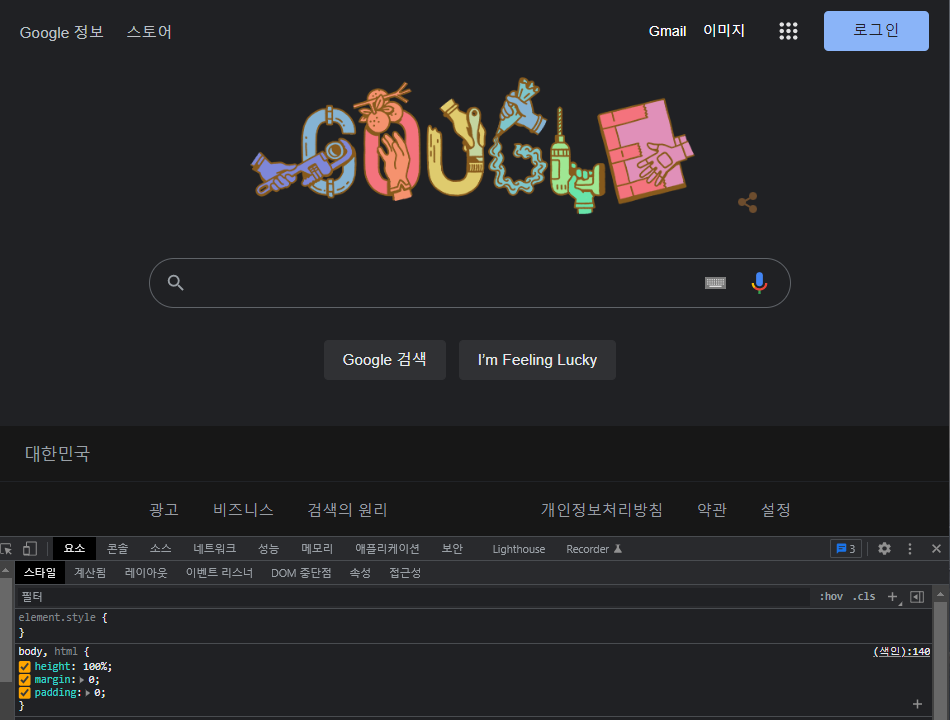Open the 비즈니스 footer link
950x720 pixels.
coord(244,509)
